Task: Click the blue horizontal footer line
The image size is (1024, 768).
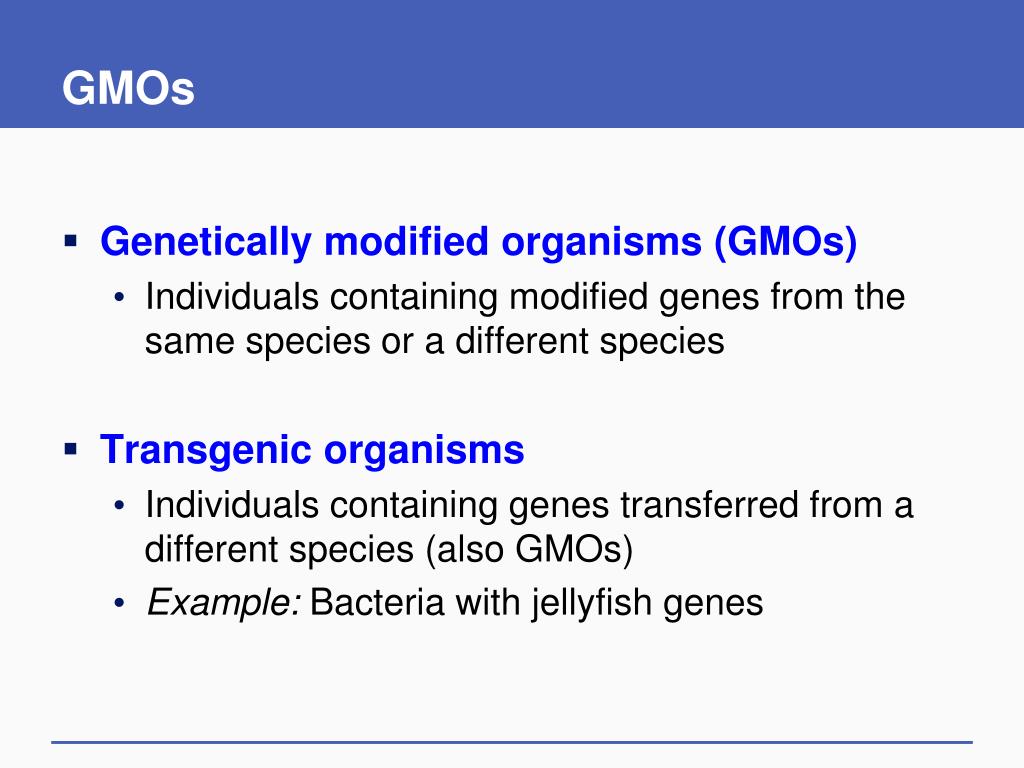Action: tap(512, 742)
